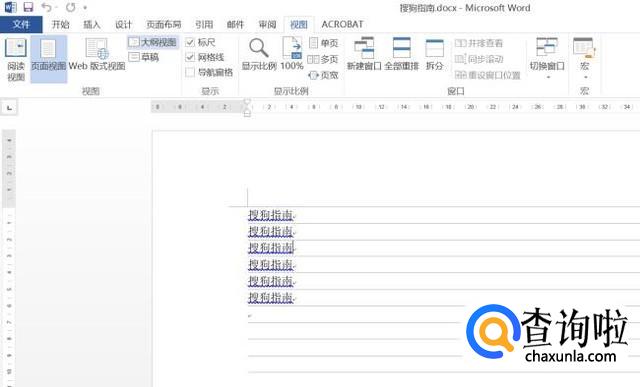Expand the Macros (宏) dropdown arrow
Image resolution: width=640 pixels, height=387 pixels.
pos(585,77)
